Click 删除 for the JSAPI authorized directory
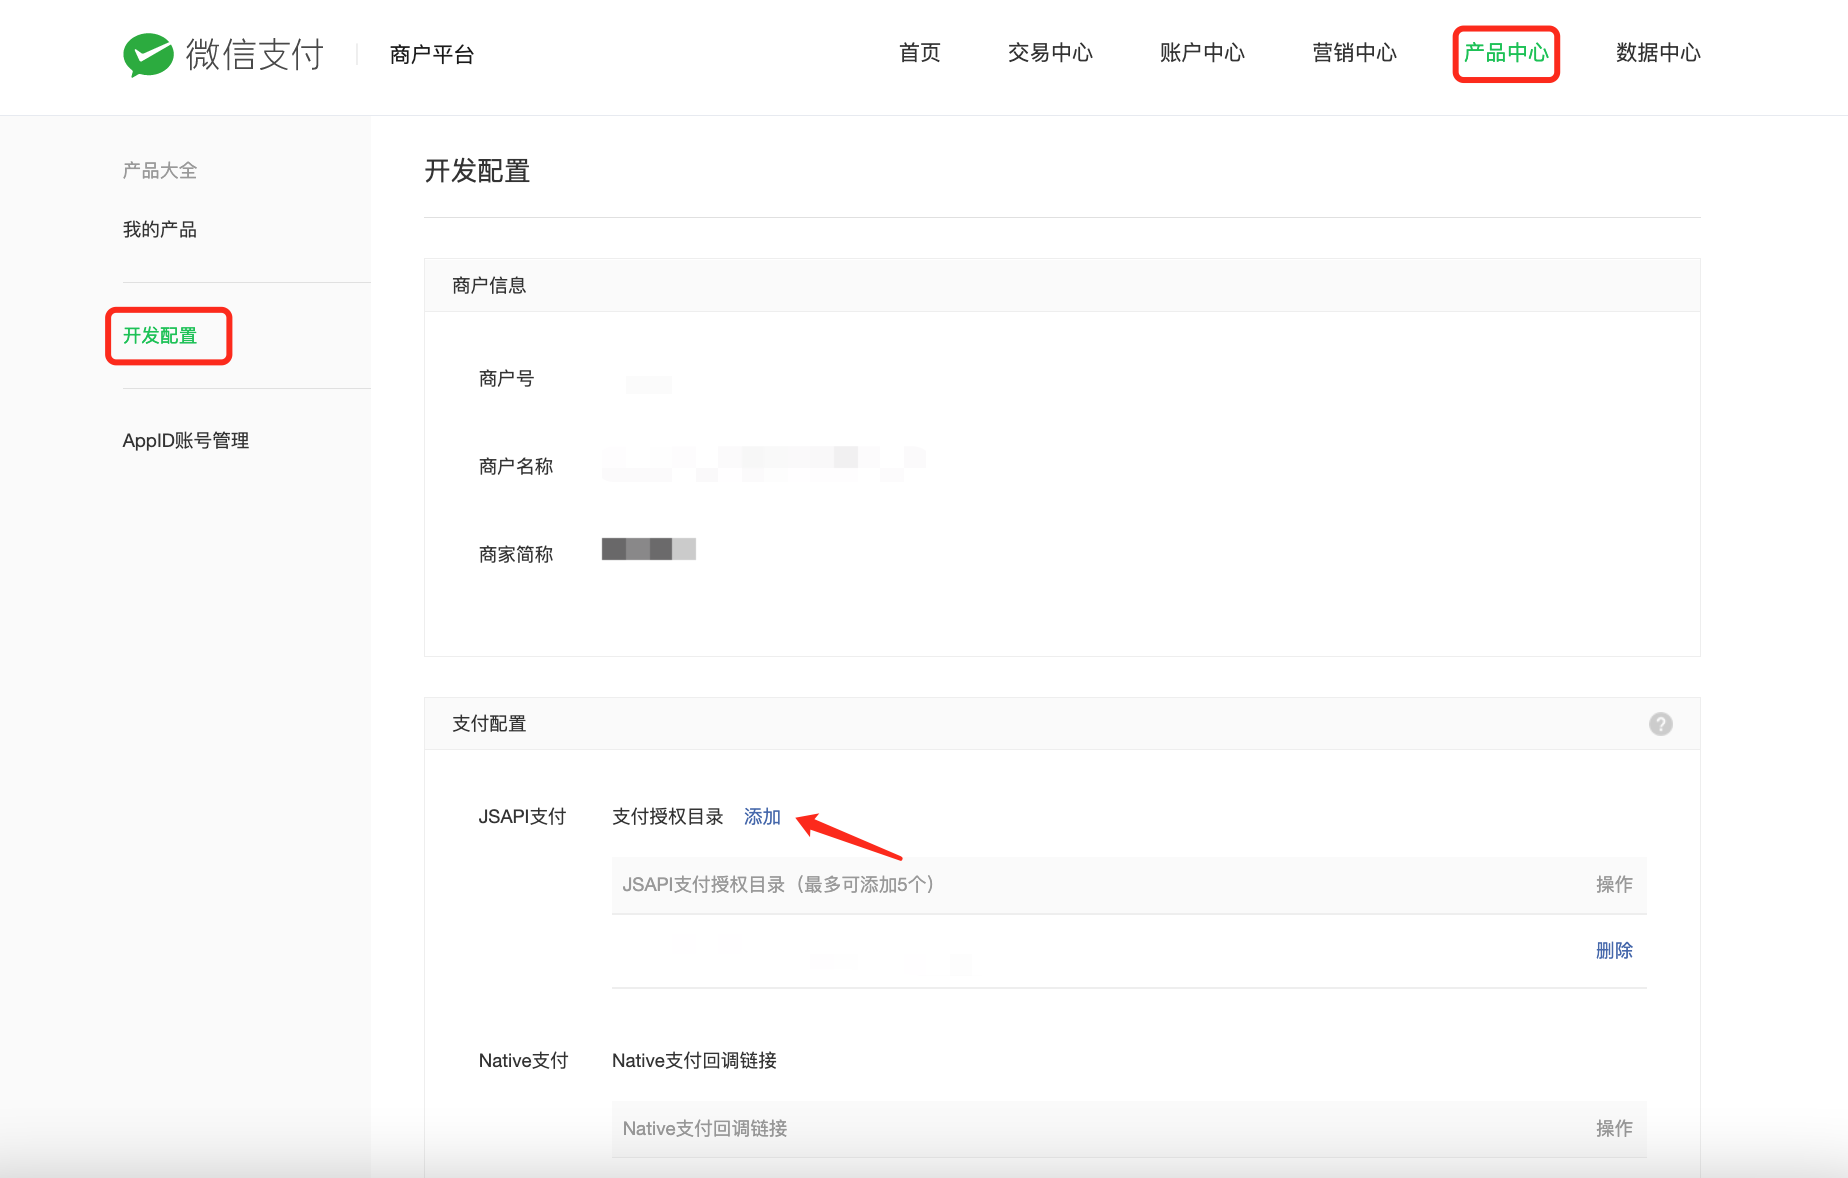Viewport: 1848px width, 1178px height. [1614, 951]
